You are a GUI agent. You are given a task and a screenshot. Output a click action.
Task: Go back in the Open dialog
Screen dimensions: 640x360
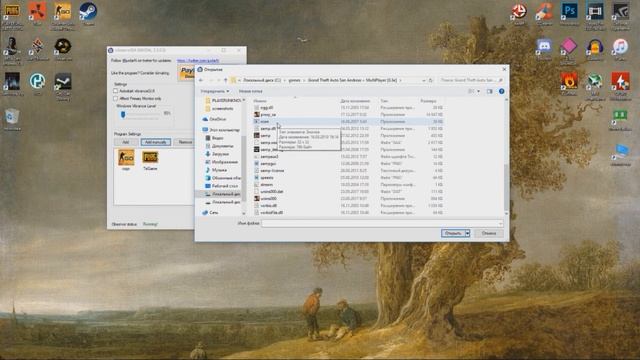pyautogui.click(x=201, y=80)
